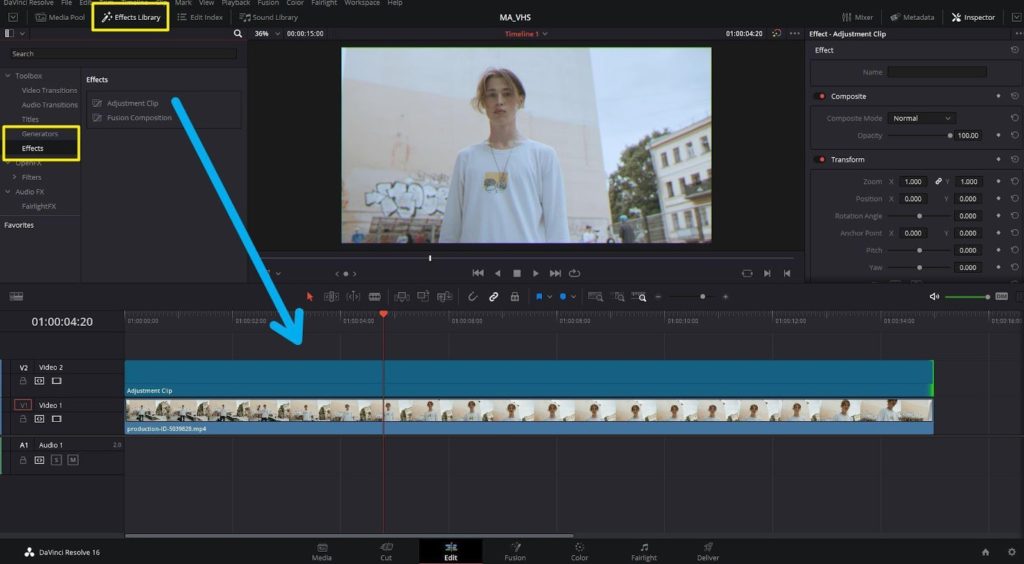Lock the Video 2 track
Screen dimensions: 1024x564
[x=23, y=381]
